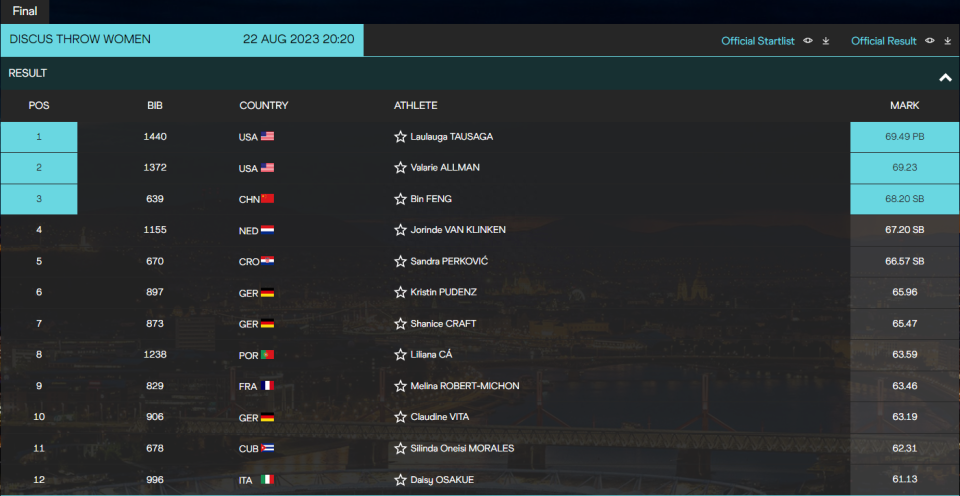Mark Melina Robert-Michon with the star icon
This screenshot has height=496, width=960.
[400, 386]
